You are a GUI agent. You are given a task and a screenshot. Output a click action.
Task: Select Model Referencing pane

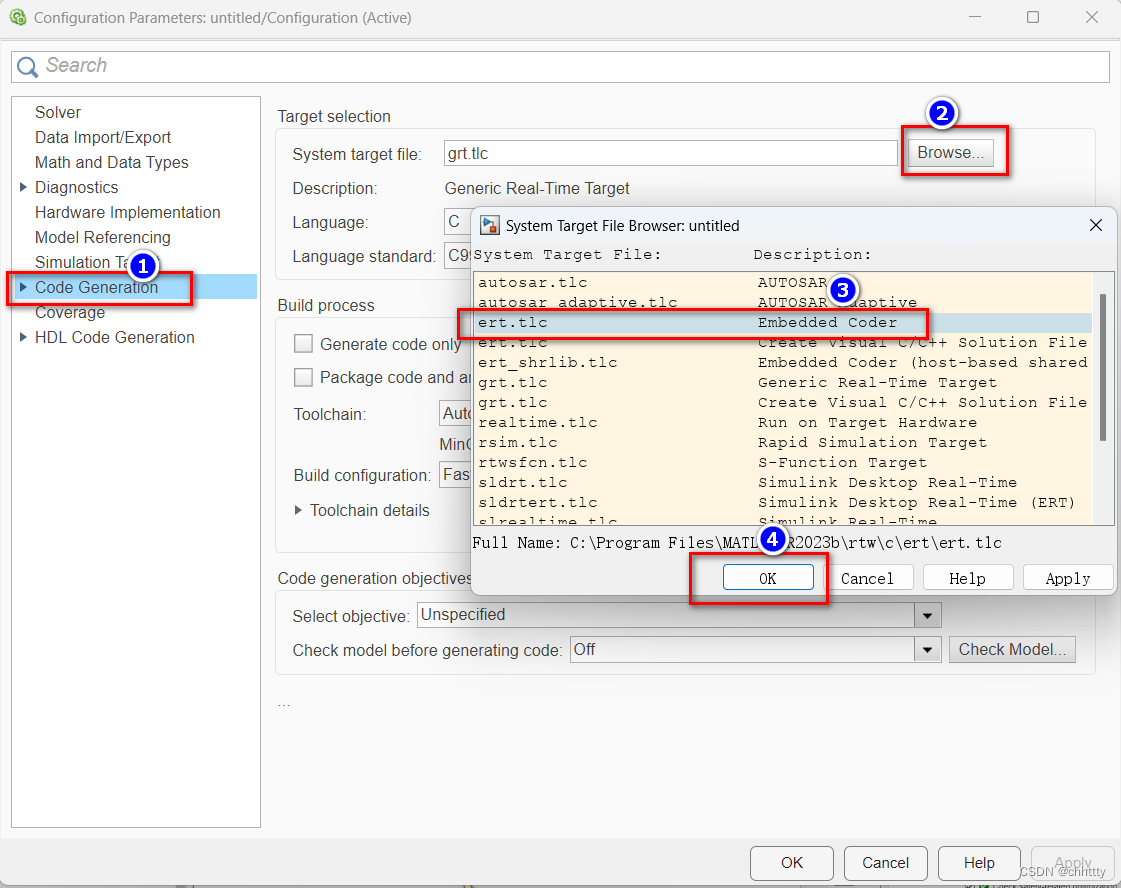102,237
